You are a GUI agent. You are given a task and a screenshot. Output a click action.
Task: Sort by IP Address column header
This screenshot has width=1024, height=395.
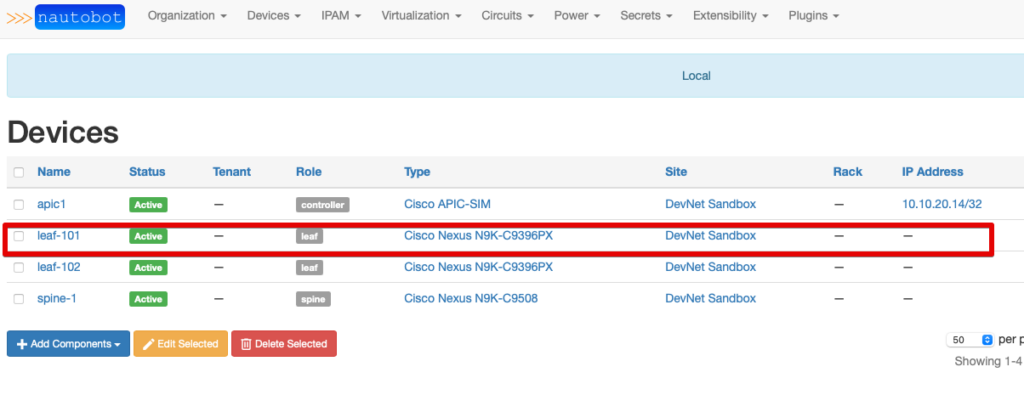pyautogui.click(x=933, y=172)
